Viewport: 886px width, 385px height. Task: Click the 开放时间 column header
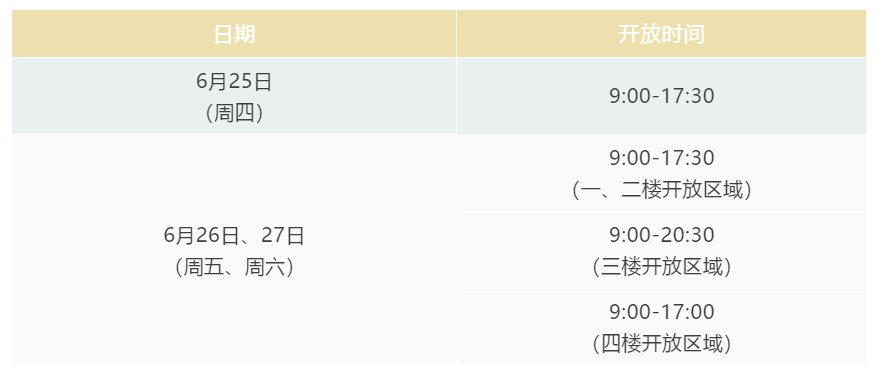click(661, 34)
